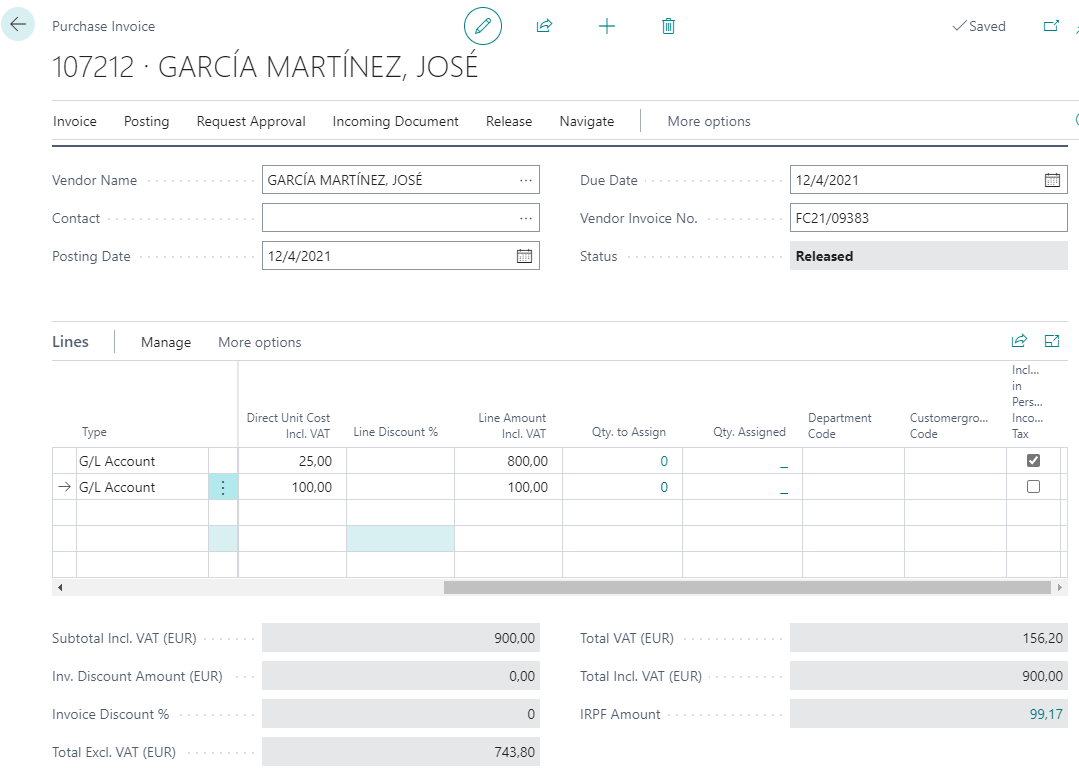
Task: Open row options on 100,00 line
Action: (223, 487)
